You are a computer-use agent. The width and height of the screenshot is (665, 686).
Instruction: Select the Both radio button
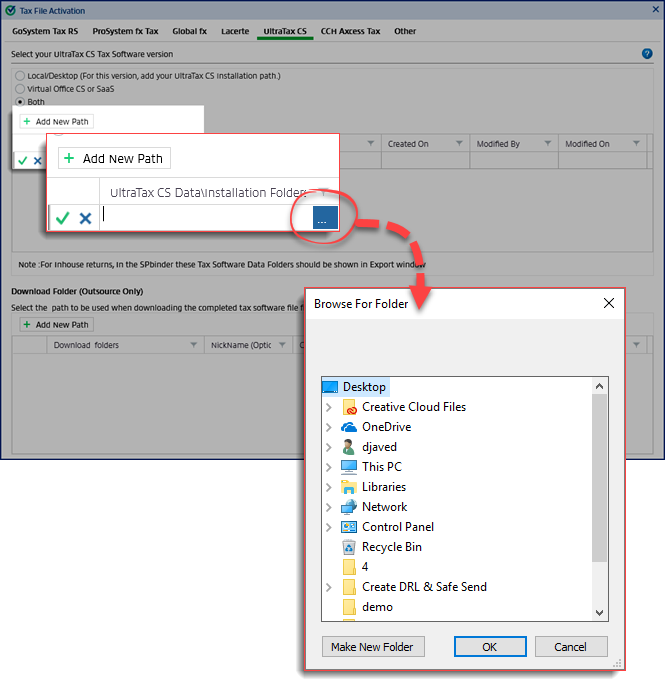pos(20,102)
